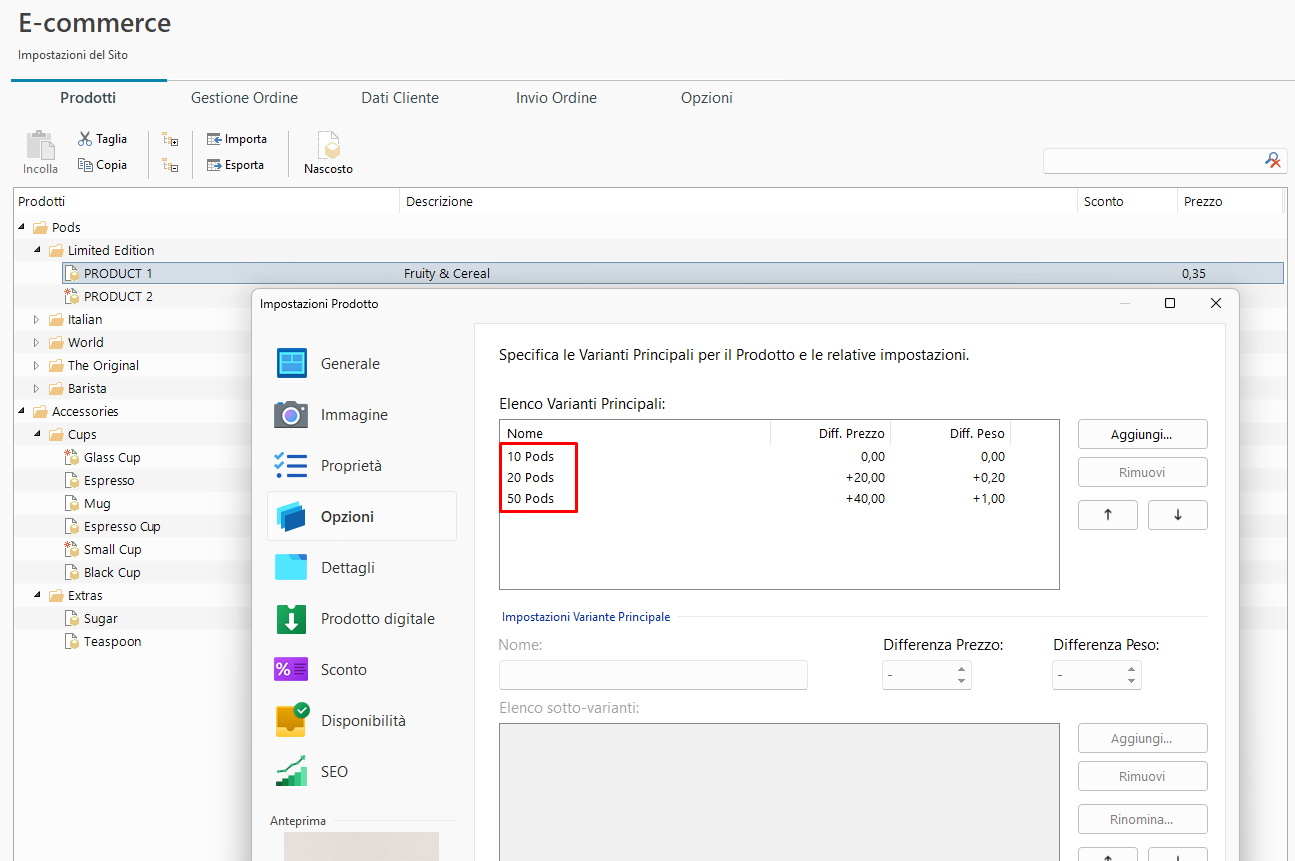Open the Prodotto digitale section

click(362, 619)
